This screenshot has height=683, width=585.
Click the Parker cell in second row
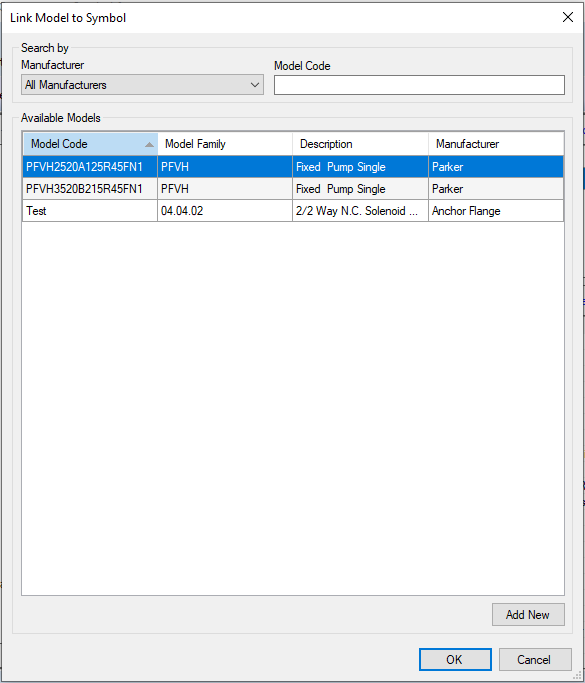(x=496, y=189)
